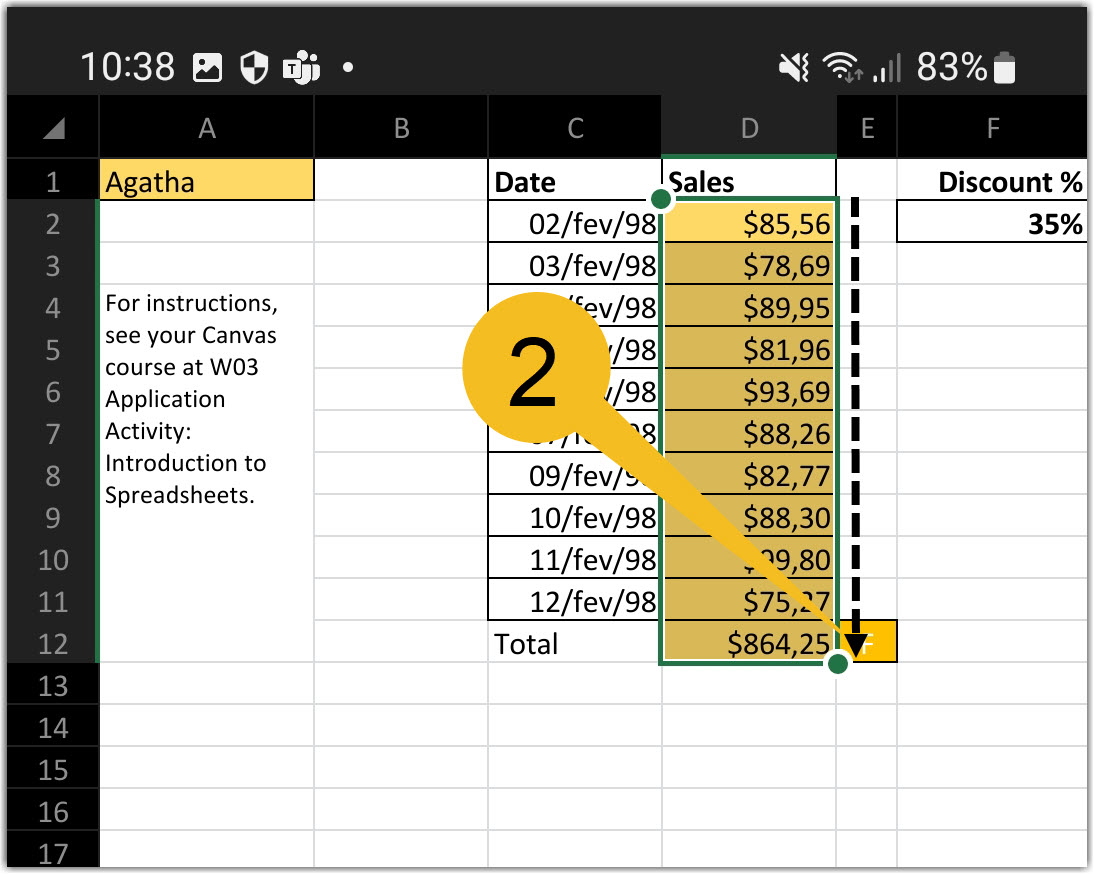Viewport: 1094px width, 874px height.
Task: Select the instructions text in column A
Action: [191, 399]
